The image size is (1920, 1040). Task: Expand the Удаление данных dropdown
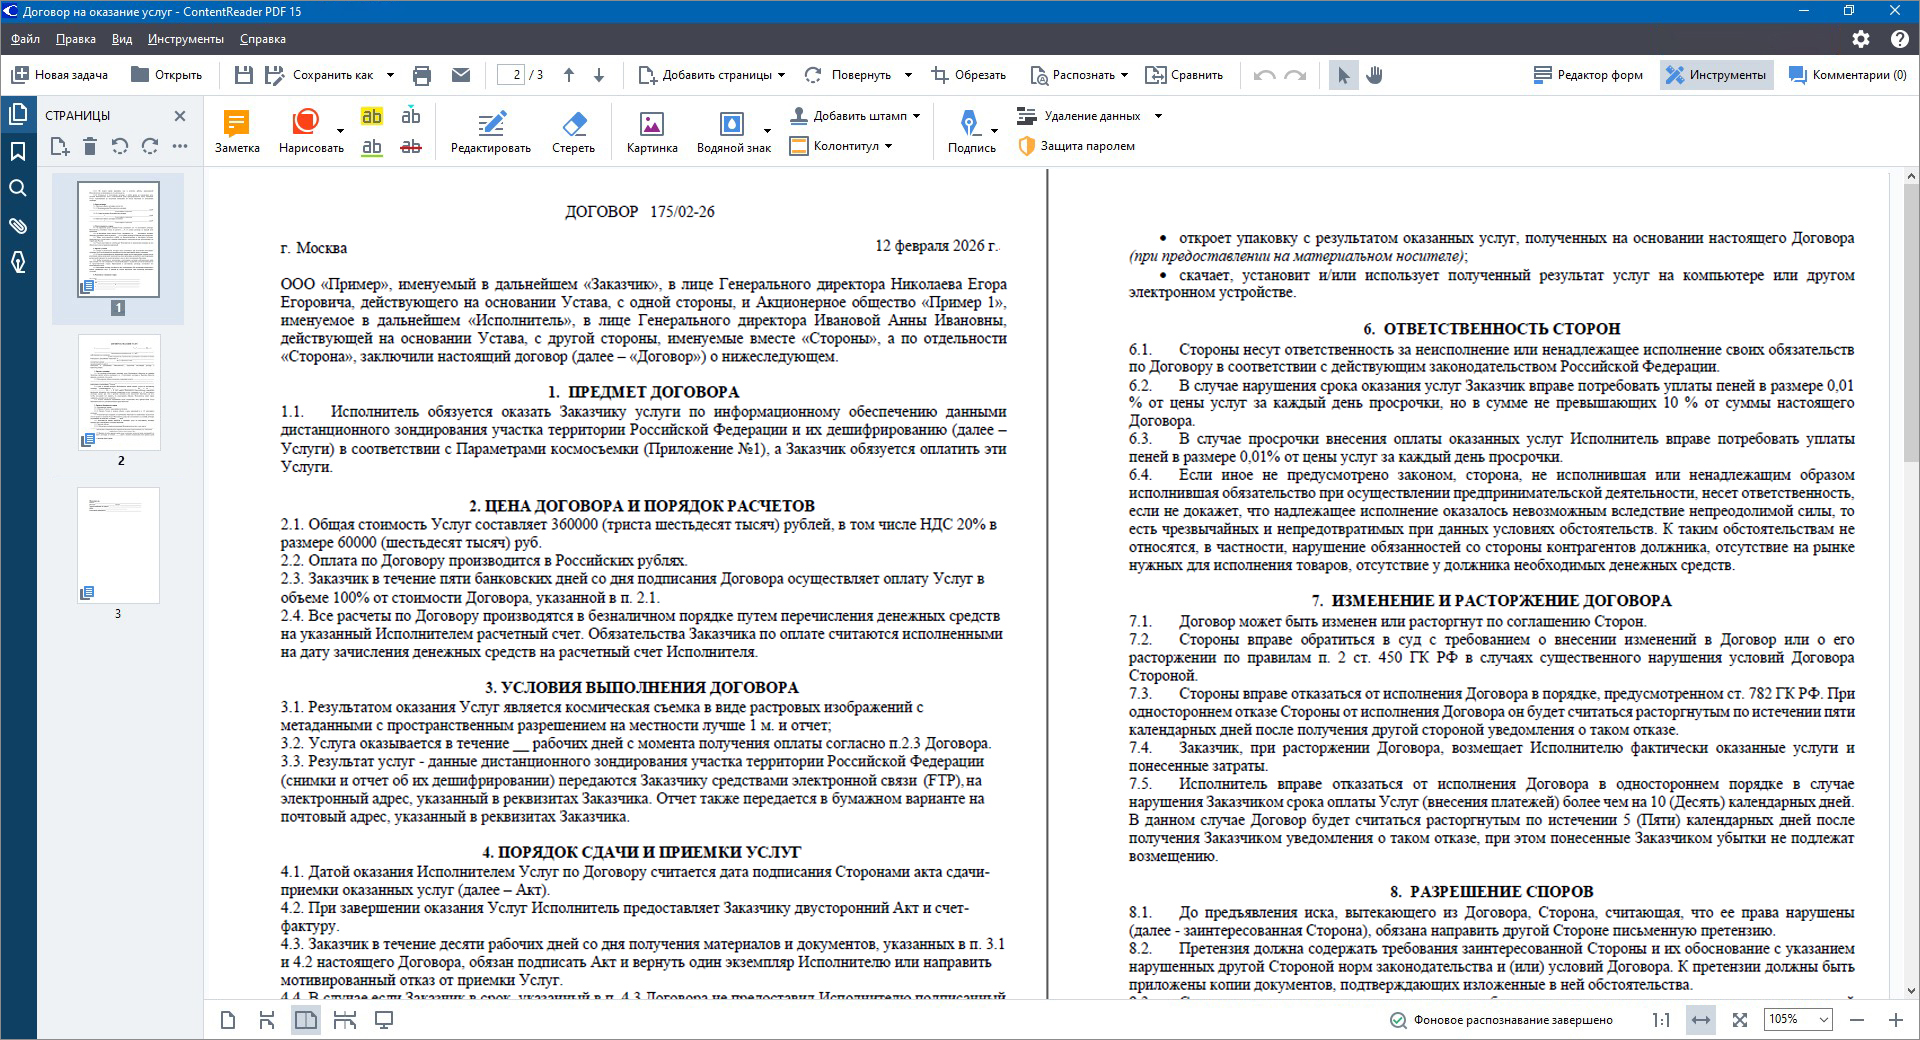[1158, 116]
